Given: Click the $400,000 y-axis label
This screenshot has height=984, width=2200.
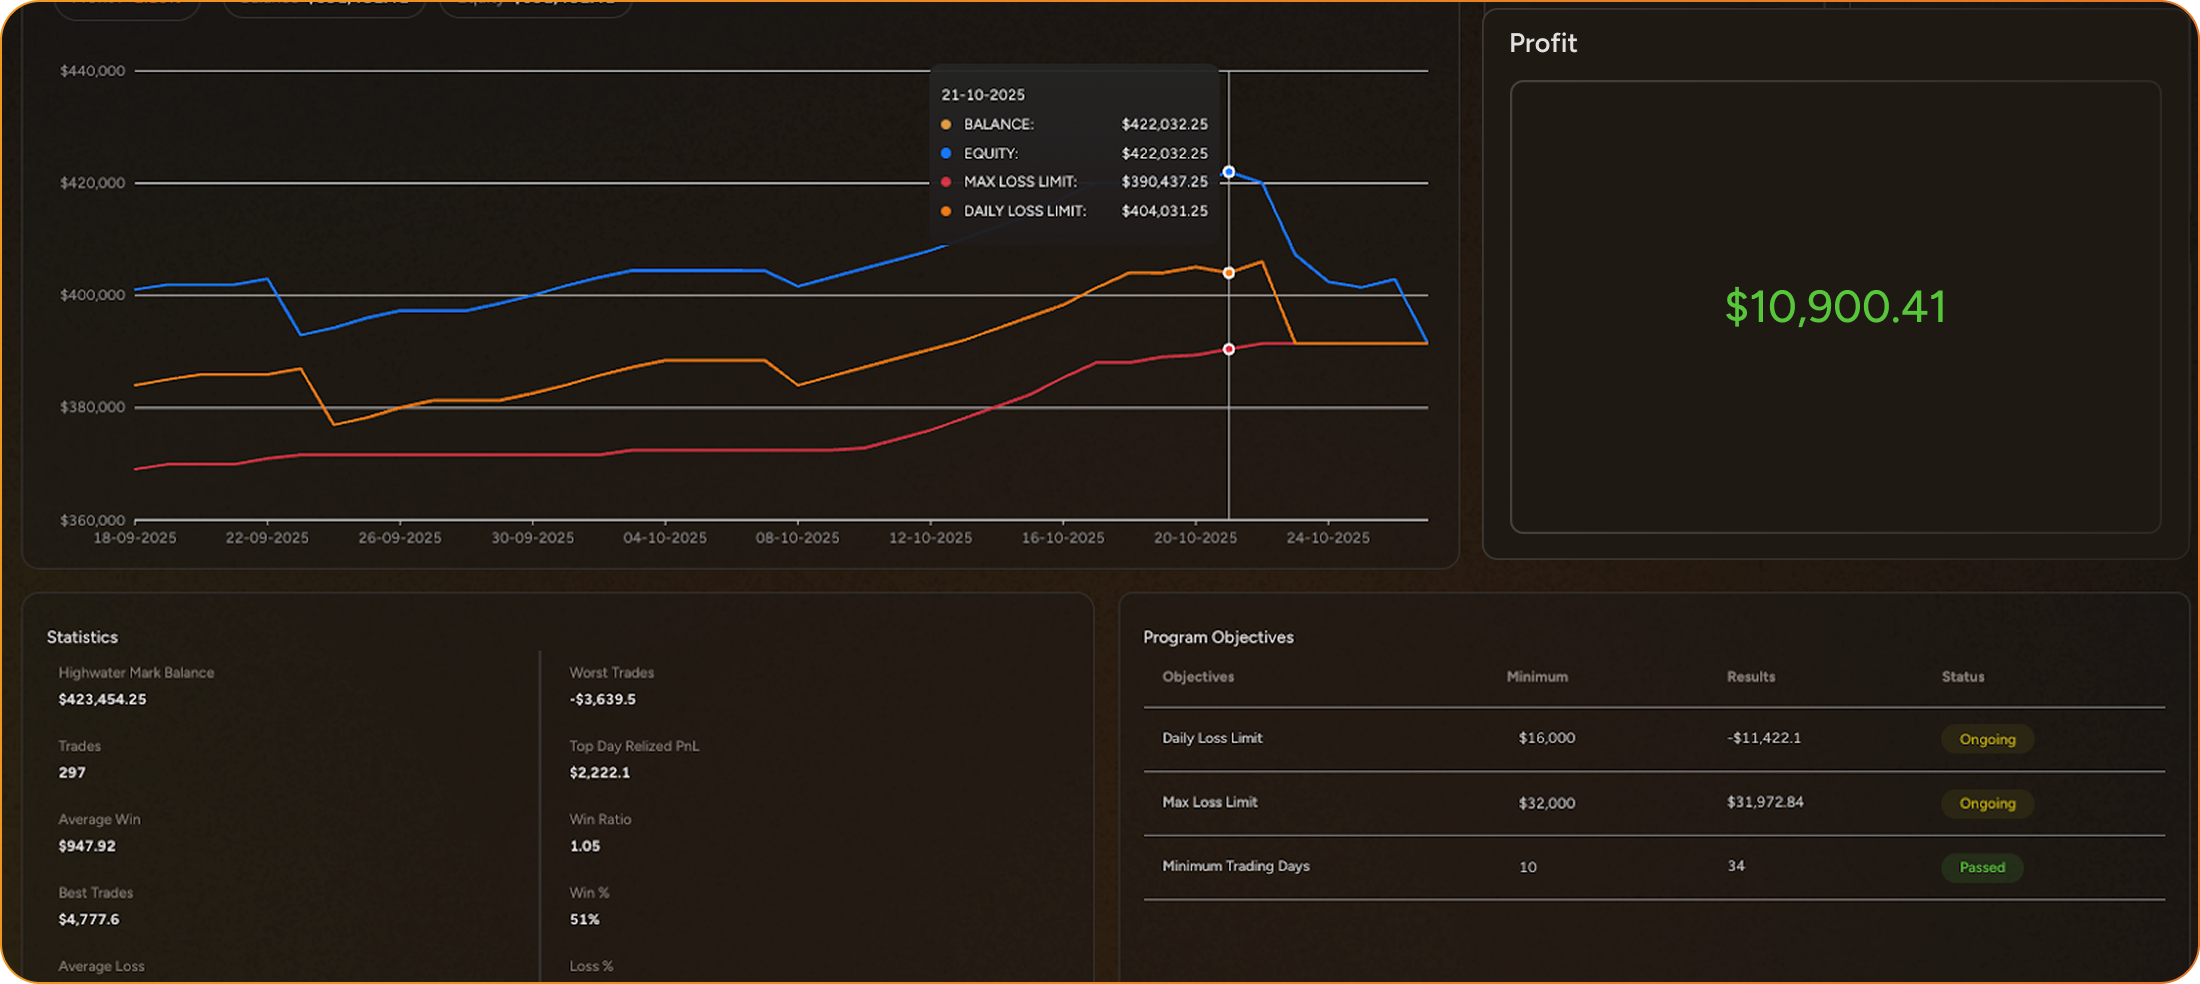Looking at the screenshot, I should (x=92, y=295).
